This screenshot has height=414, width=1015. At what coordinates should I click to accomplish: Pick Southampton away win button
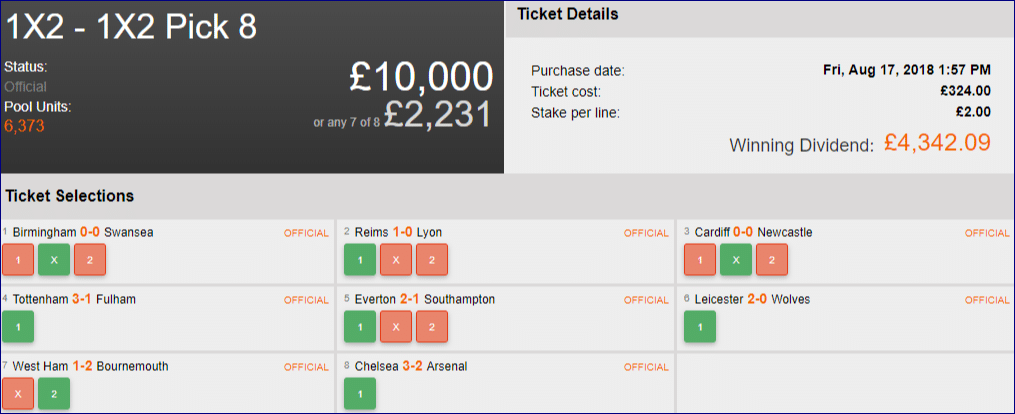point(432,326)
